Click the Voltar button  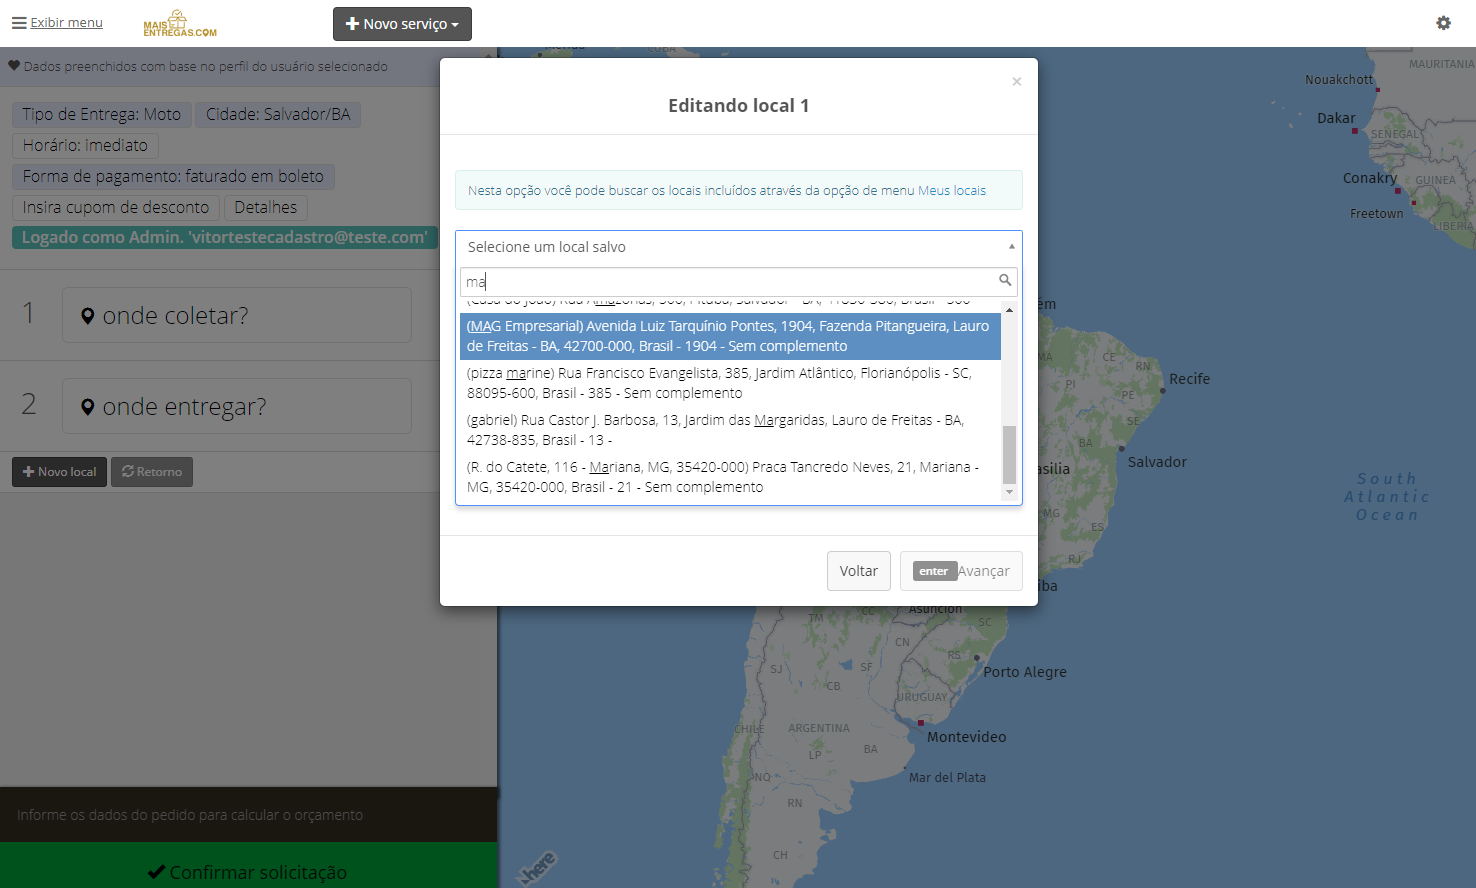point(858,571)
